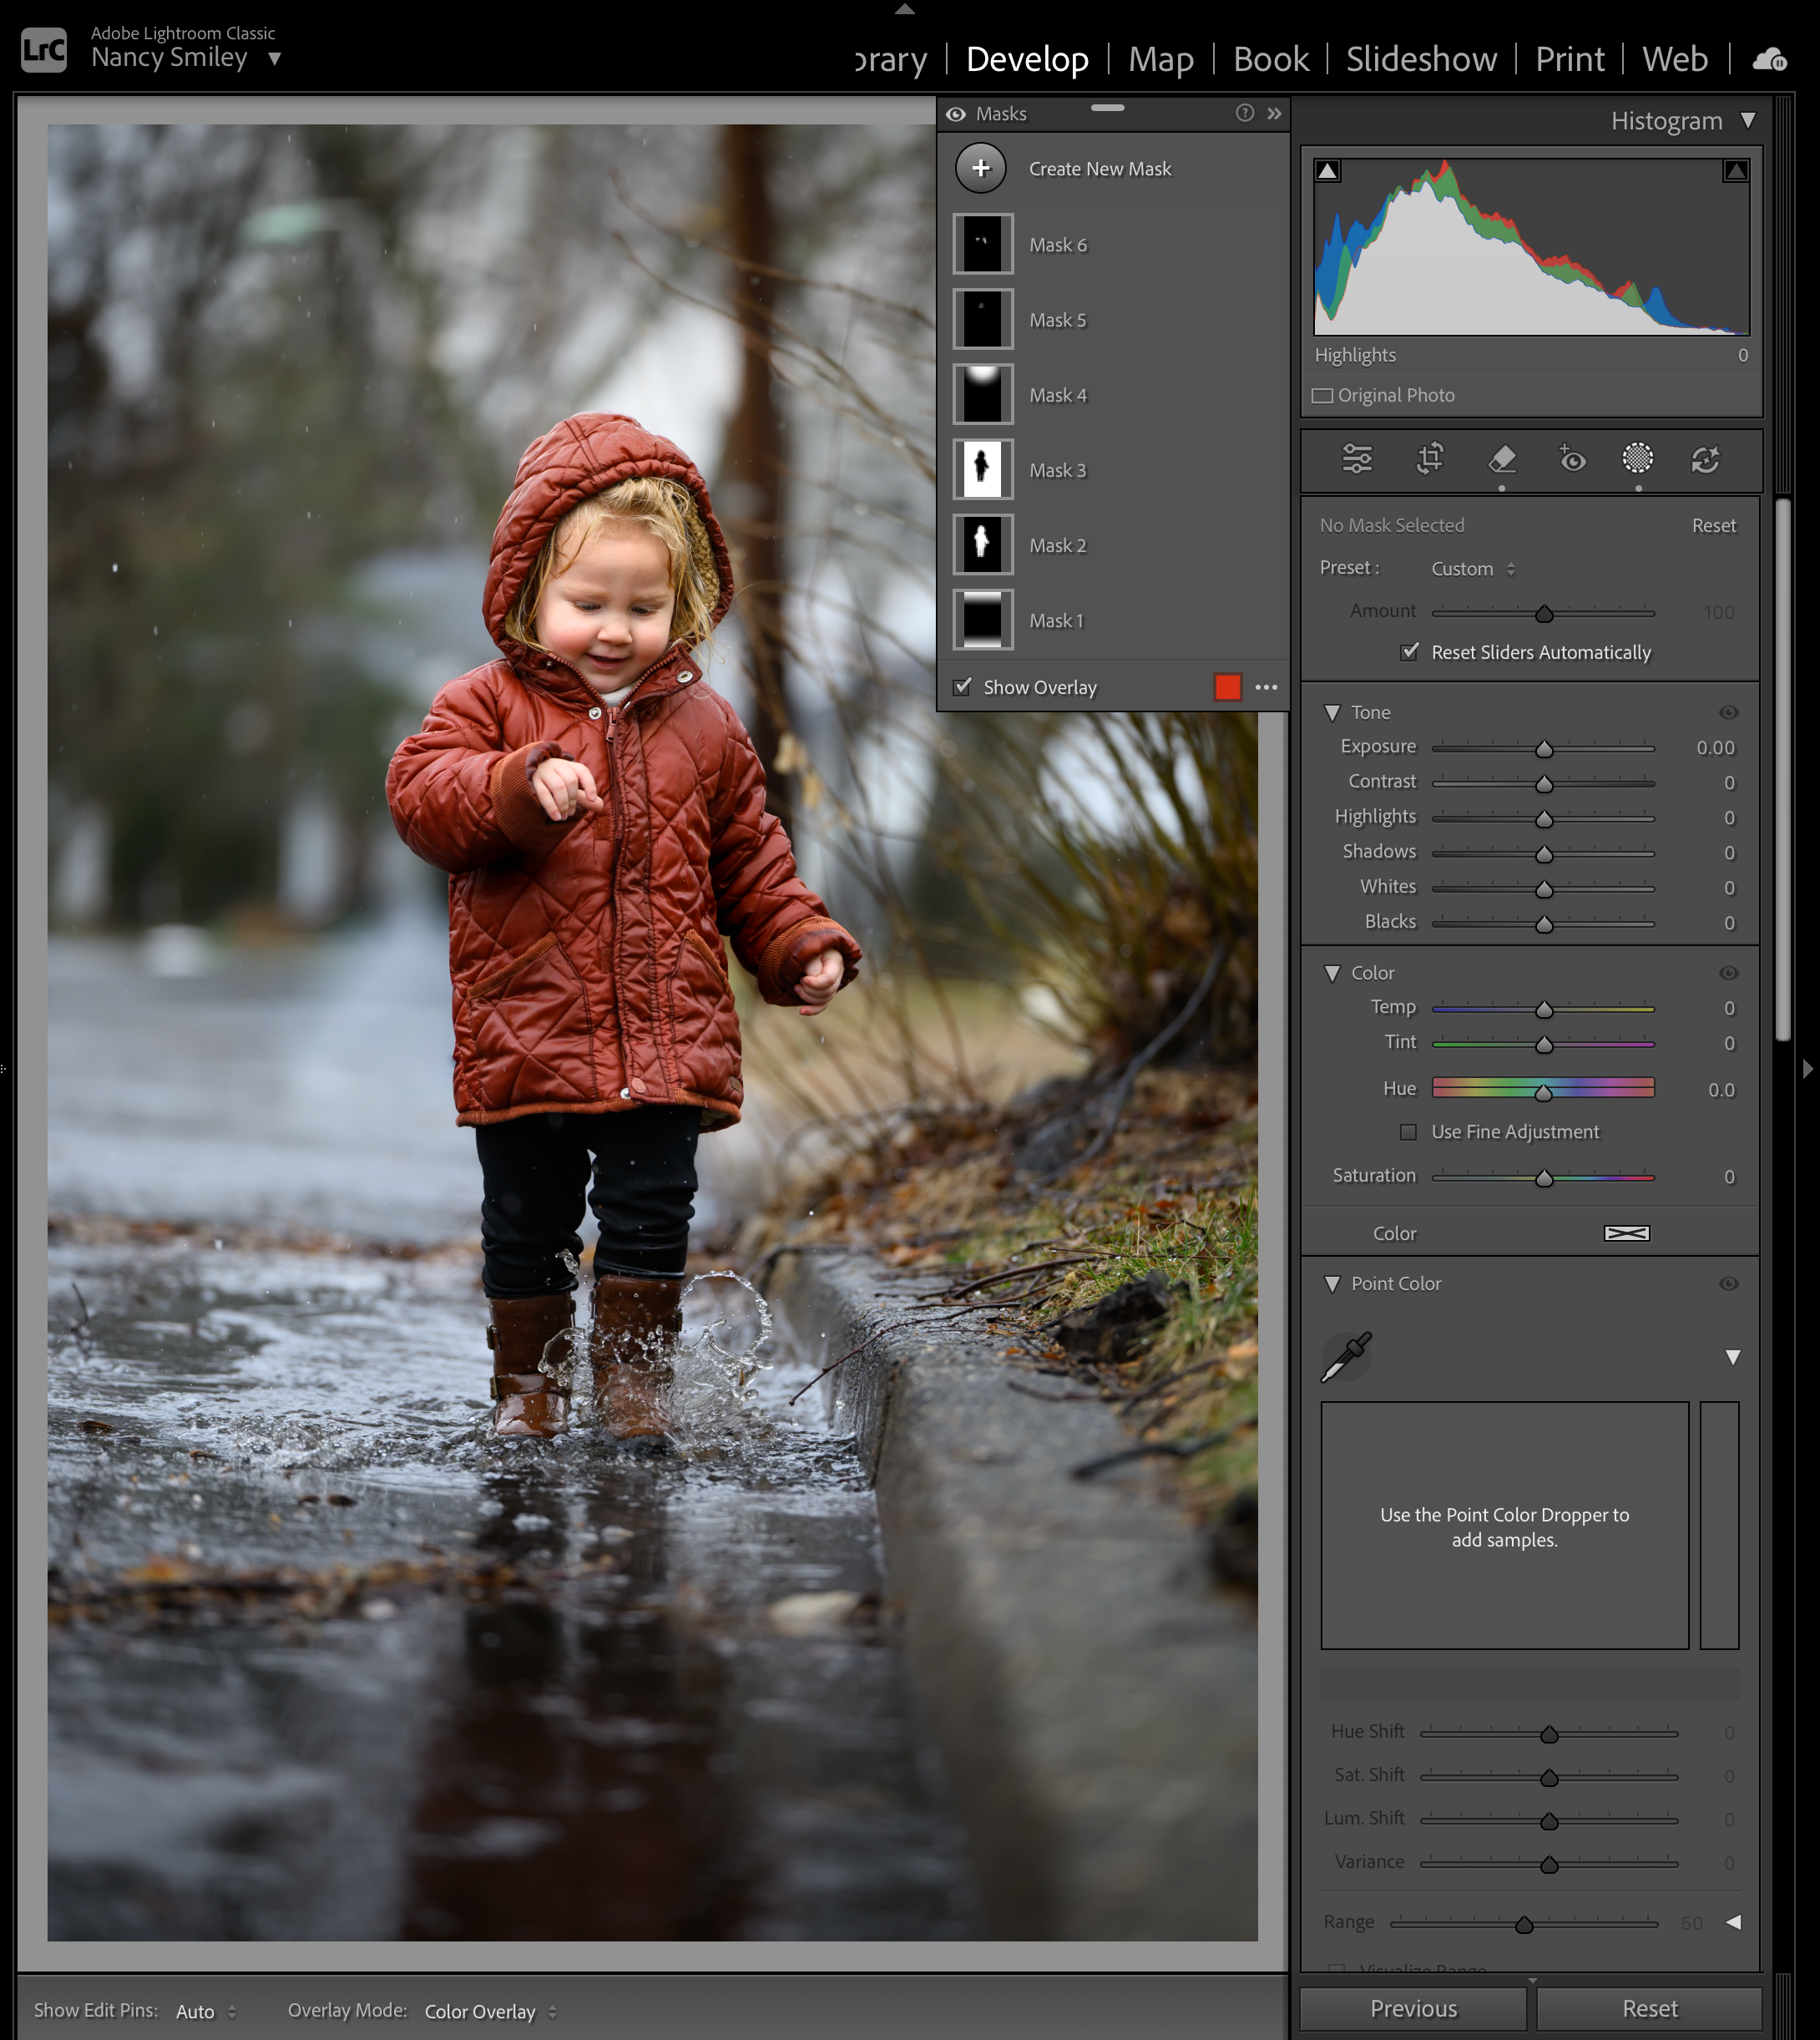Image resolution: width=1820 pixels, height=2040 pixels.
Task: Select the Mask 3 thumbnail
Action: [x=982, y=469]
